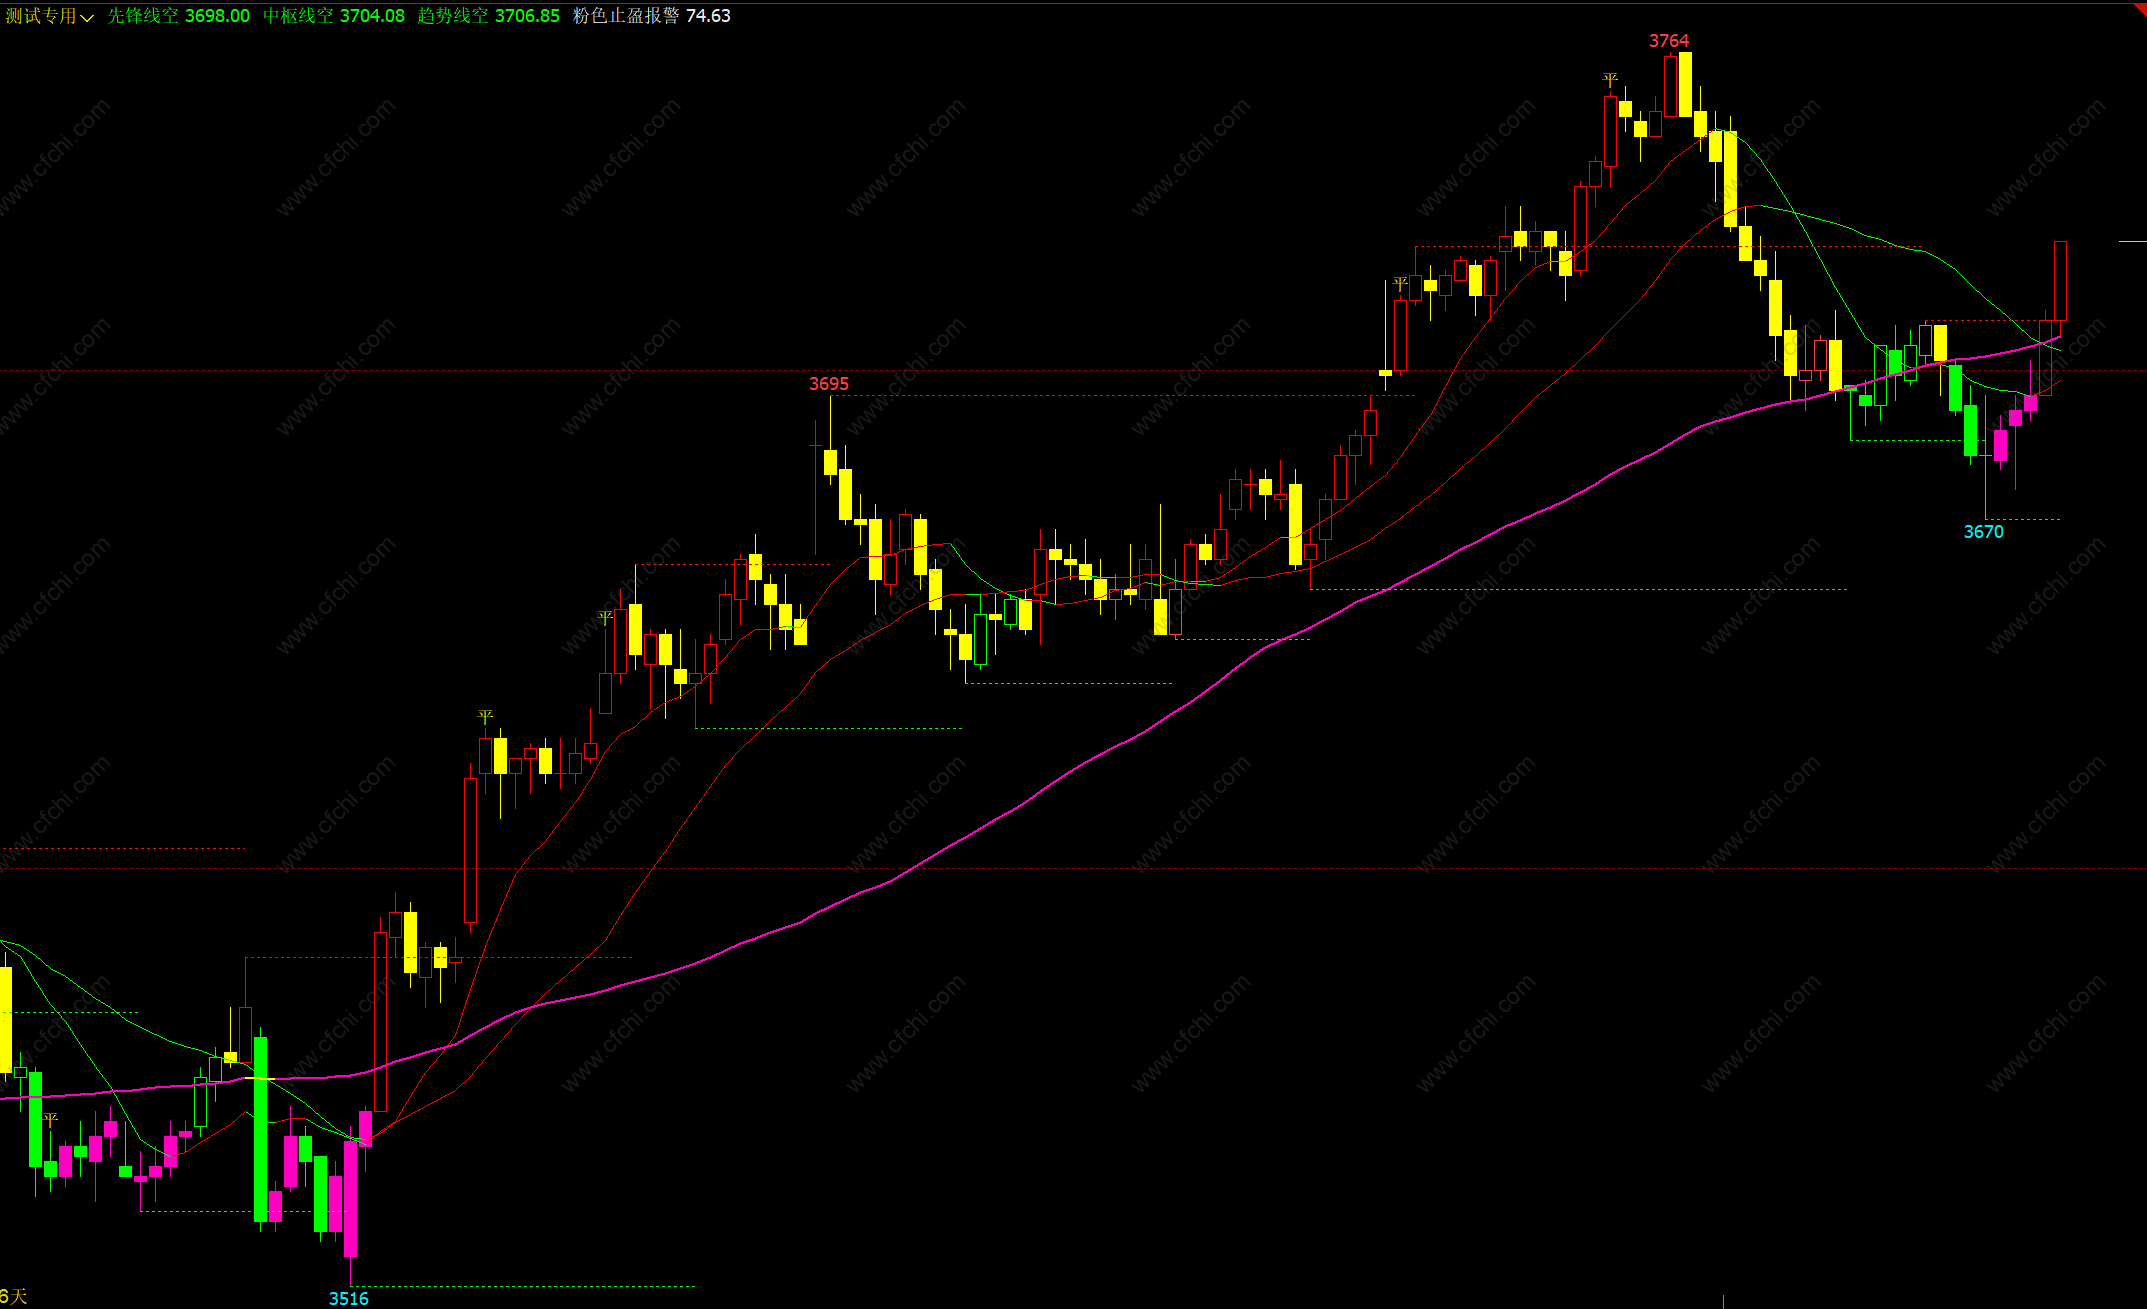Click the 测试专用 indicator name label

41,16
